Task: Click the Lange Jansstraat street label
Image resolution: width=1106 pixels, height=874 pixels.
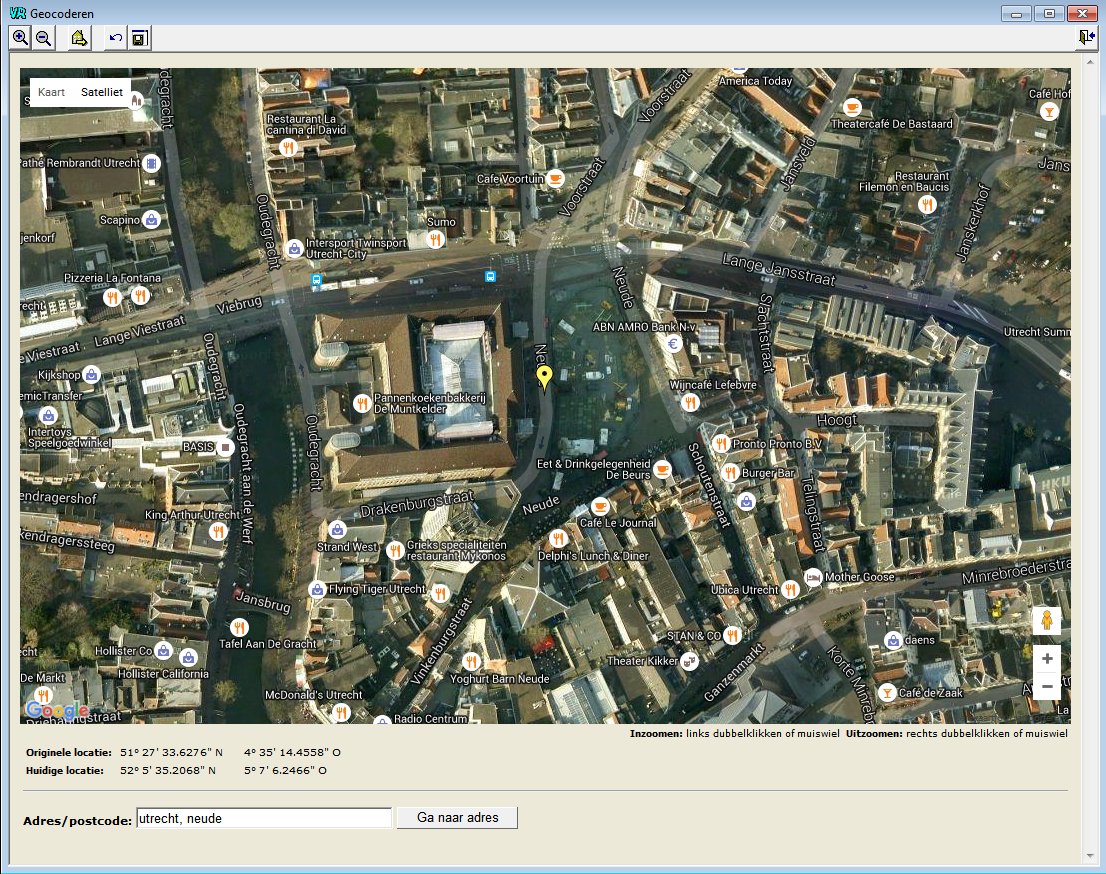Action: [779, 269]
